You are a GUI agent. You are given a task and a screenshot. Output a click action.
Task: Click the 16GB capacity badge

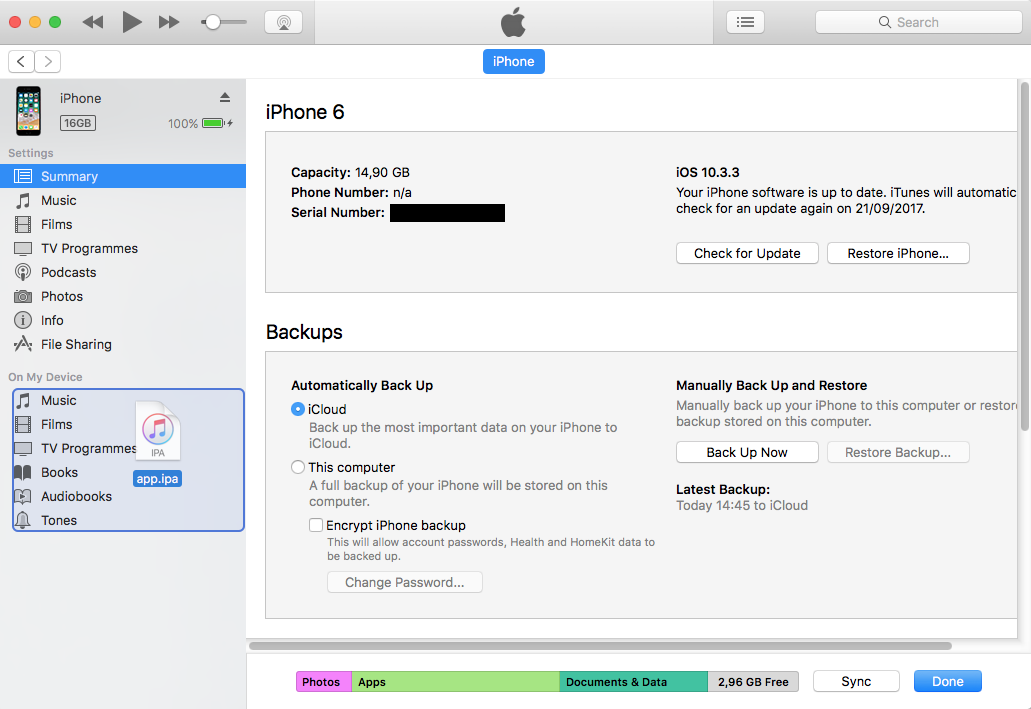pyautogui.click(x=78, y=123)
